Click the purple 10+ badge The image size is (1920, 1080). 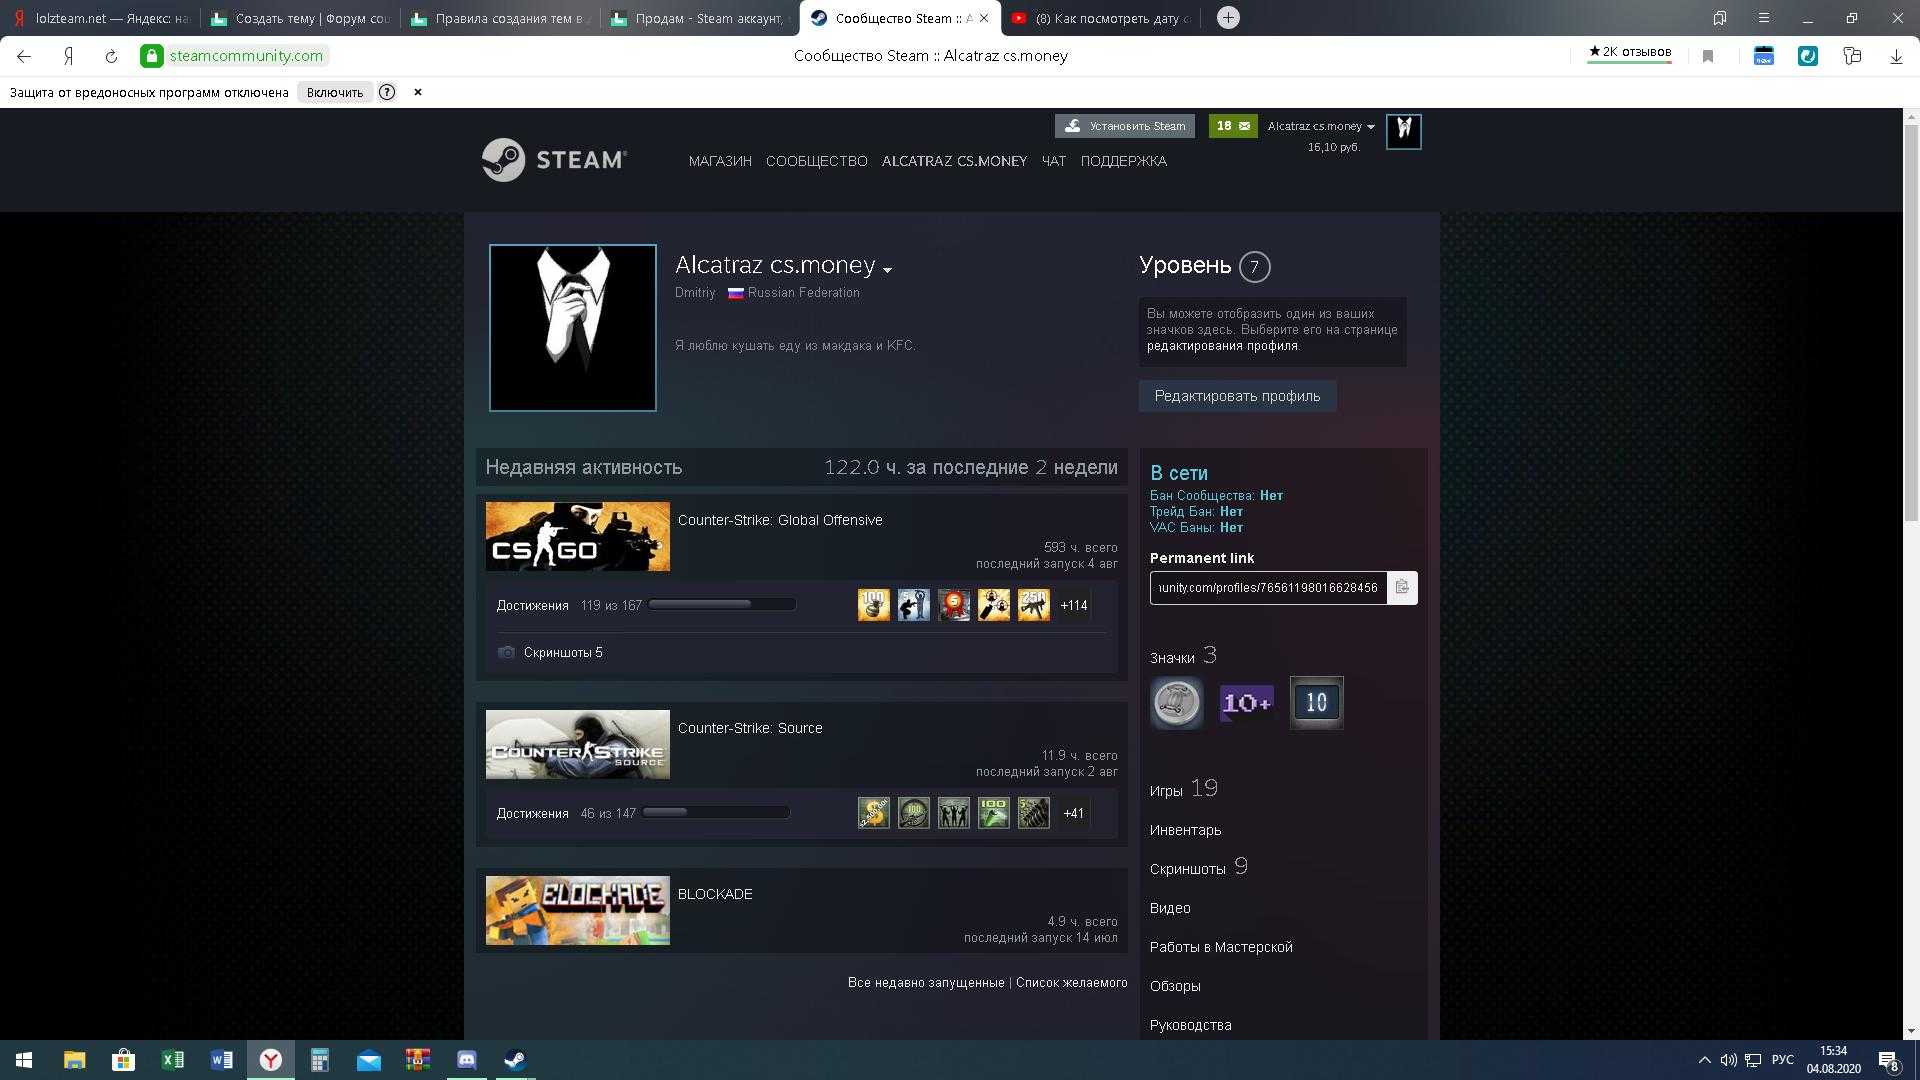[x=1246, y=702]
